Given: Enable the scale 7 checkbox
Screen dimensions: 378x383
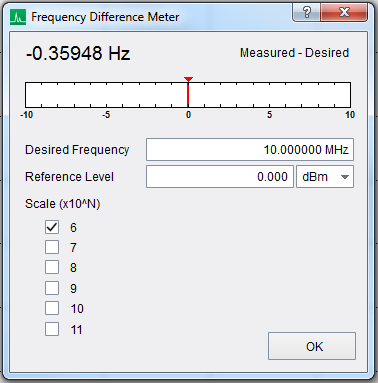Looking at the screenshot, I should tap(52, 247).
